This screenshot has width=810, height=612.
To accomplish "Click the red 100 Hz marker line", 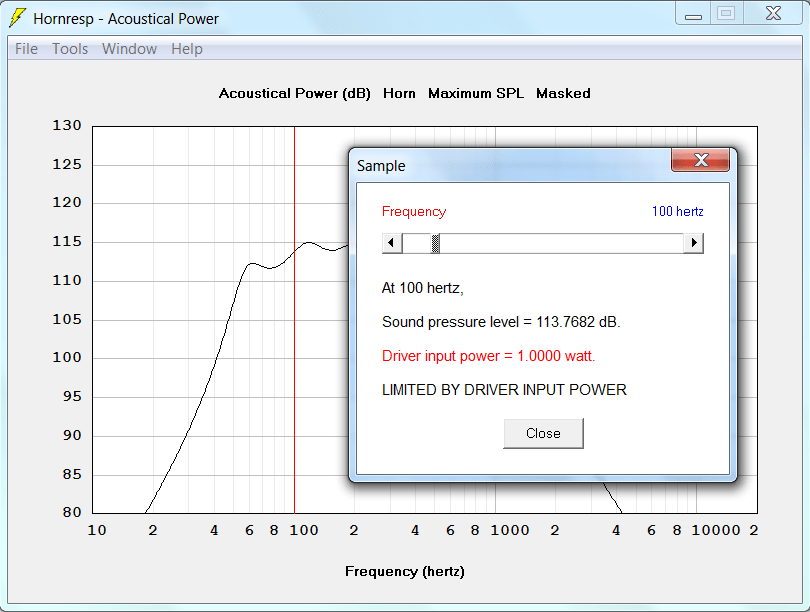I will (294, 320).
